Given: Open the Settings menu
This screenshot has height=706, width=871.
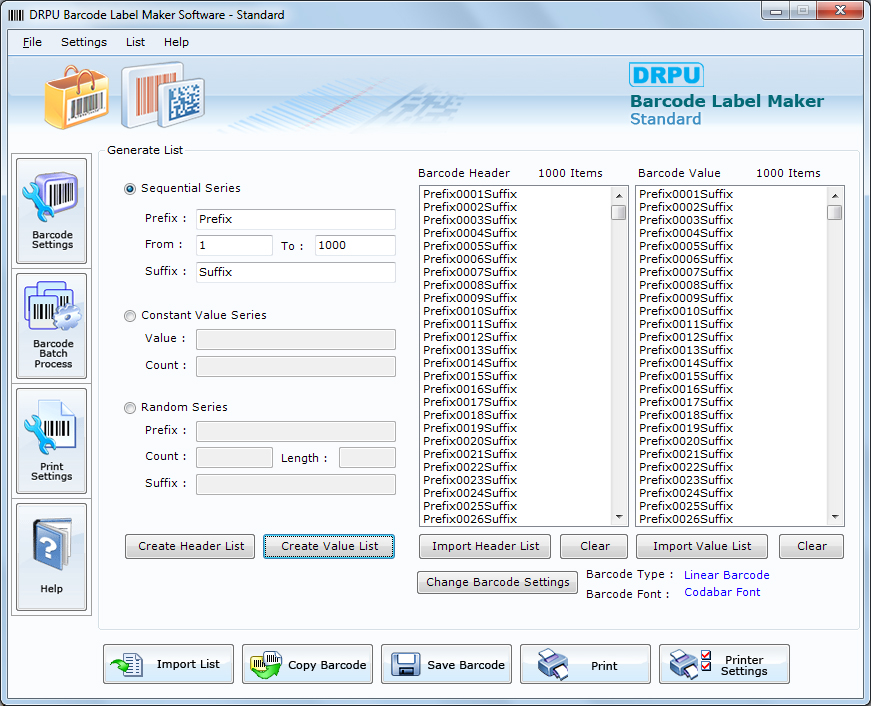Looking at the screenshot, I should click(84, 42).
